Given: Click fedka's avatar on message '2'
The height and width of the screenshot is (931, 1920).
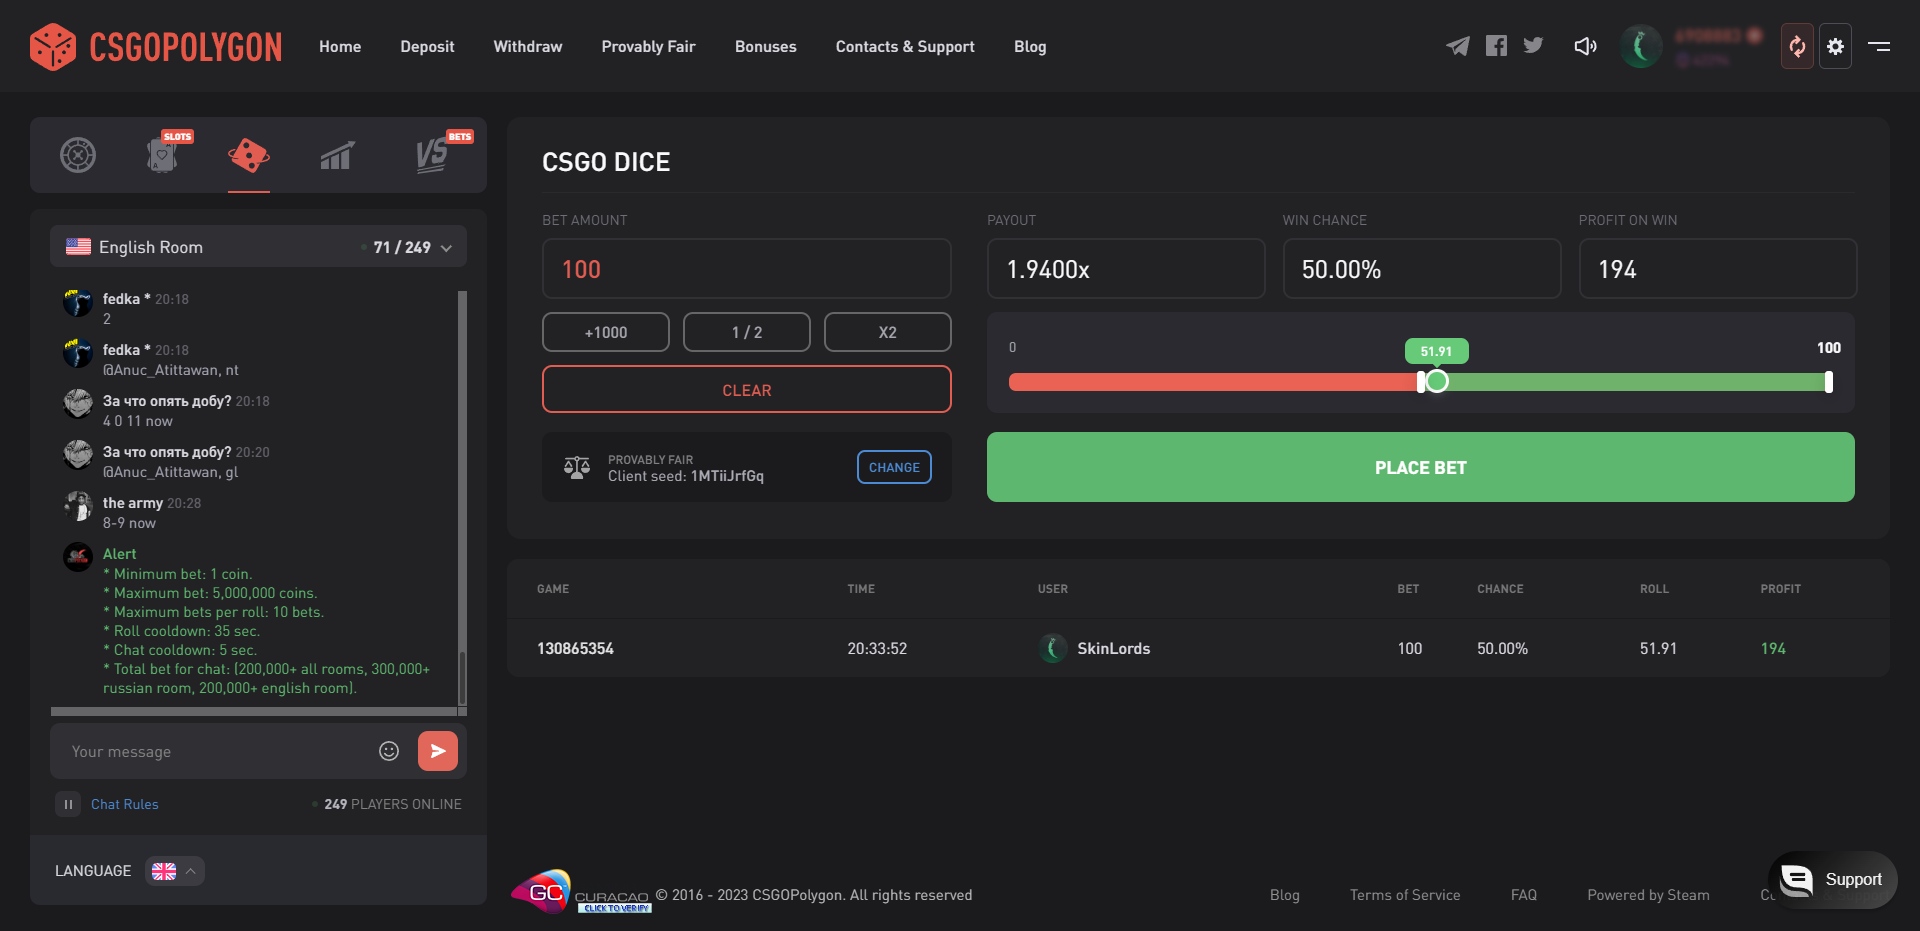Looking at the screenshot, I should 78,302.
